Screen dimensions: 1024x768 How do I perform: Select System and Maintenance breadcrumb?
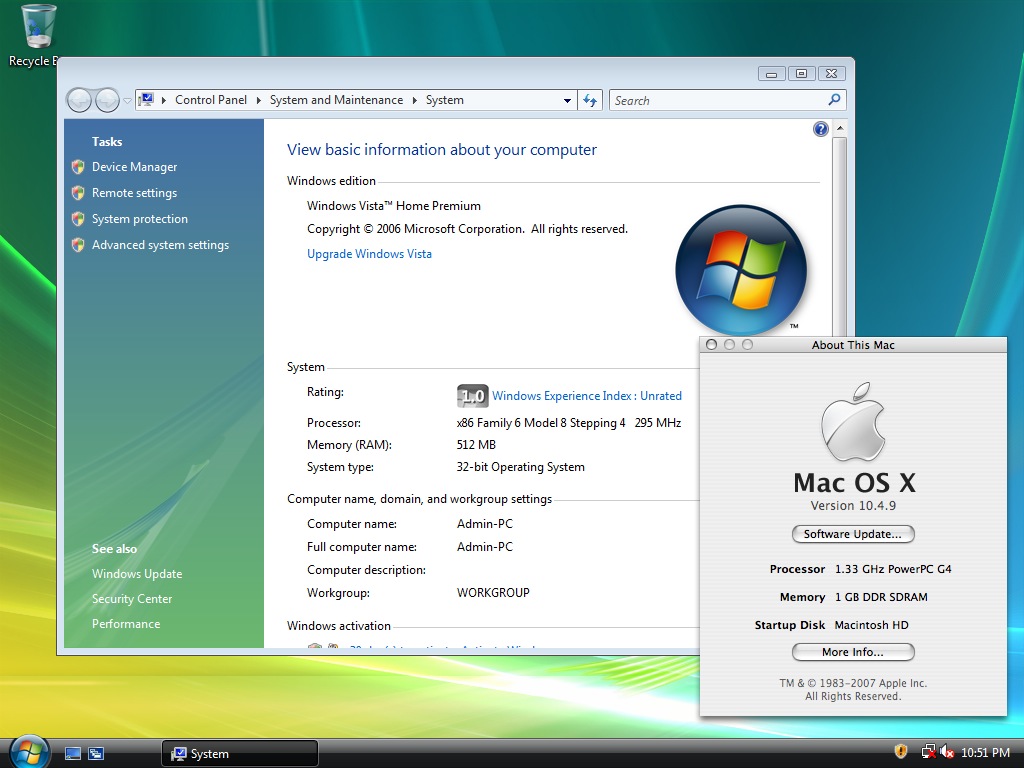[x=336, y=100]
